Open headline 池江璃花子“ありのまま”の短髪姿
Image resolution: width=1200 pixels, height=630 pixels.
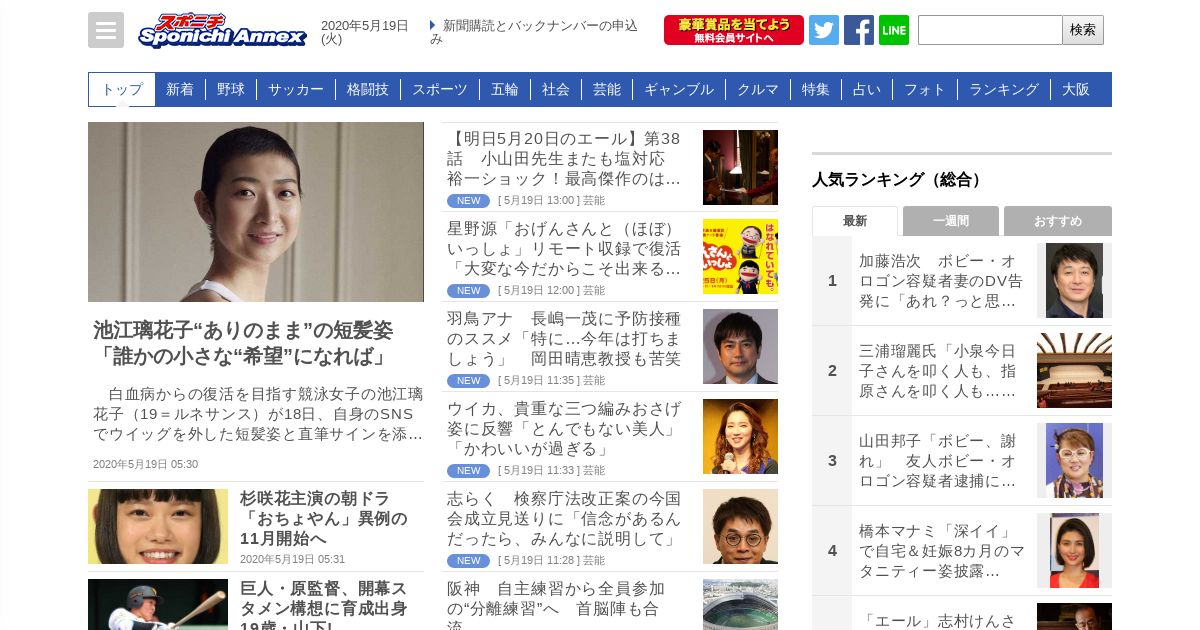243,343
